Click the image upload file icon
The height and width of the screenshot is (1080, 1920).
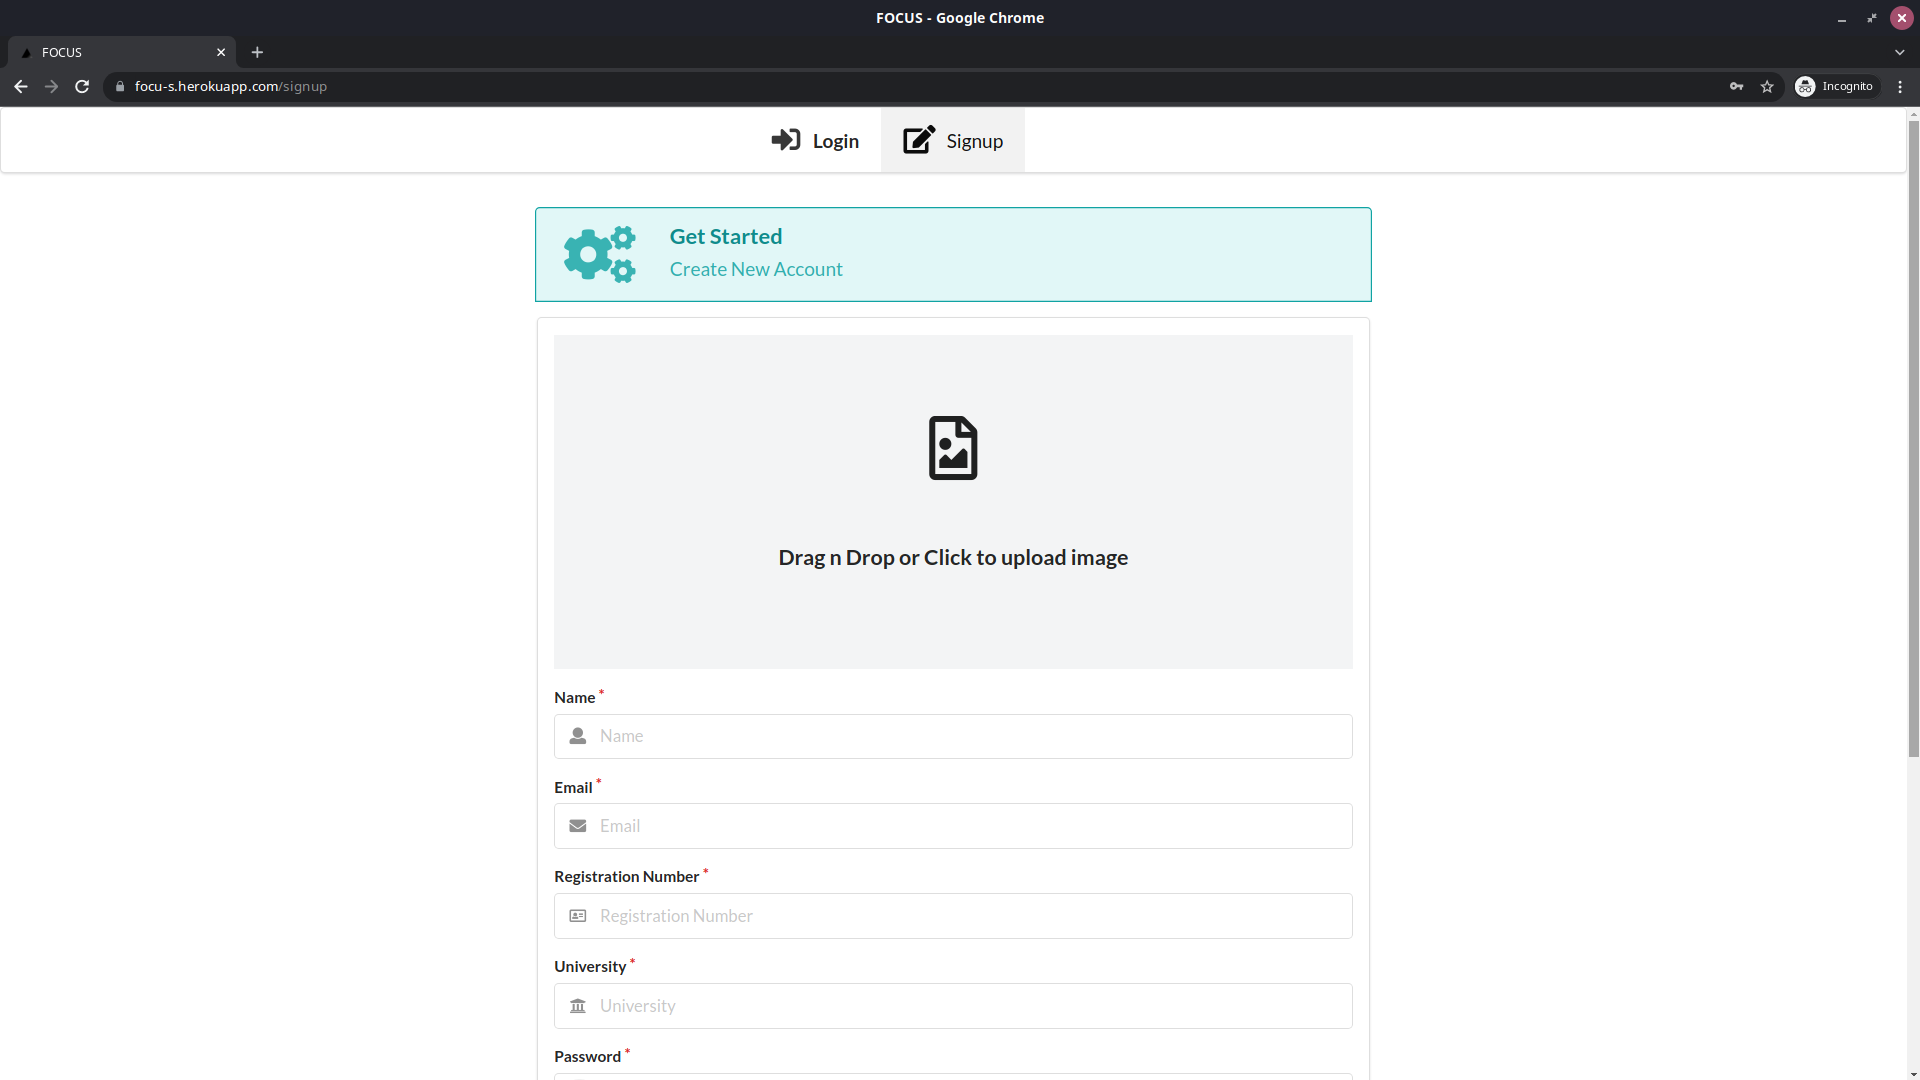[x=952, y=448]
